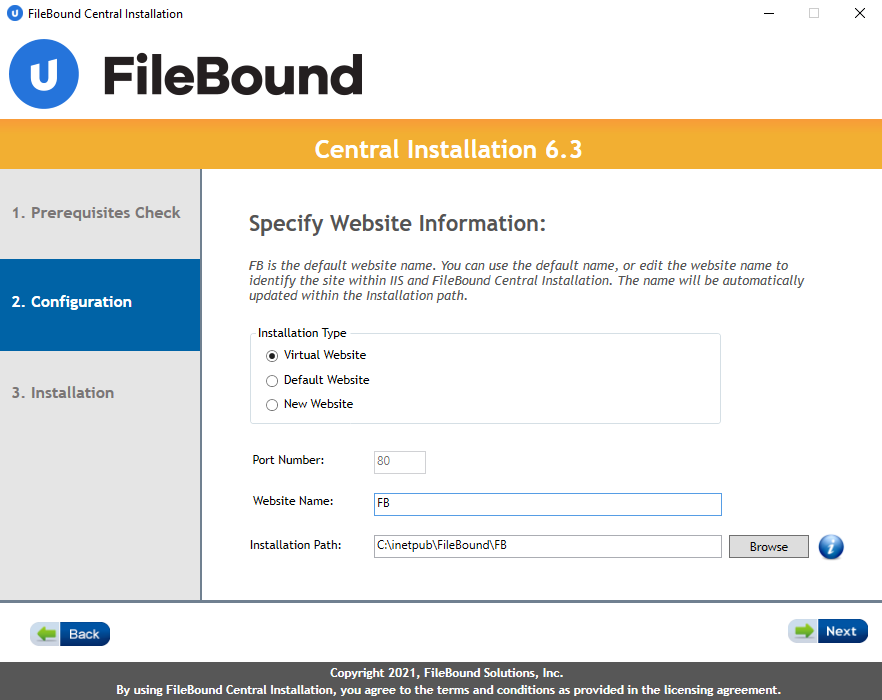Image resolution: width=882 pixels, height=700 pixels.
Task: Click the Port Number field
Action: [400, 462]
